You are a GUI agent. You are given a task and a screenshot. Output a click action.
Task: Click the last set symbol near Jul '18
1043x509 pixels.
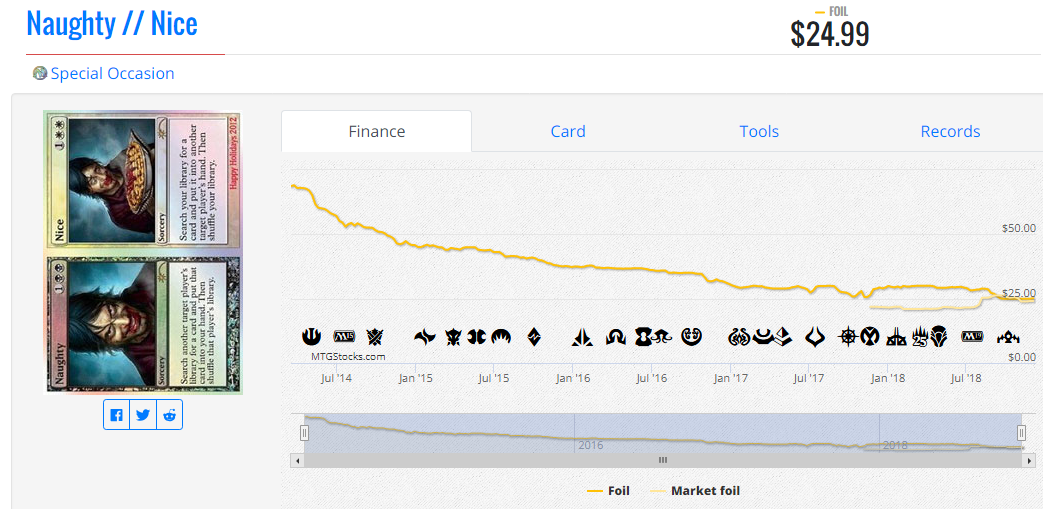[1008, 338]
